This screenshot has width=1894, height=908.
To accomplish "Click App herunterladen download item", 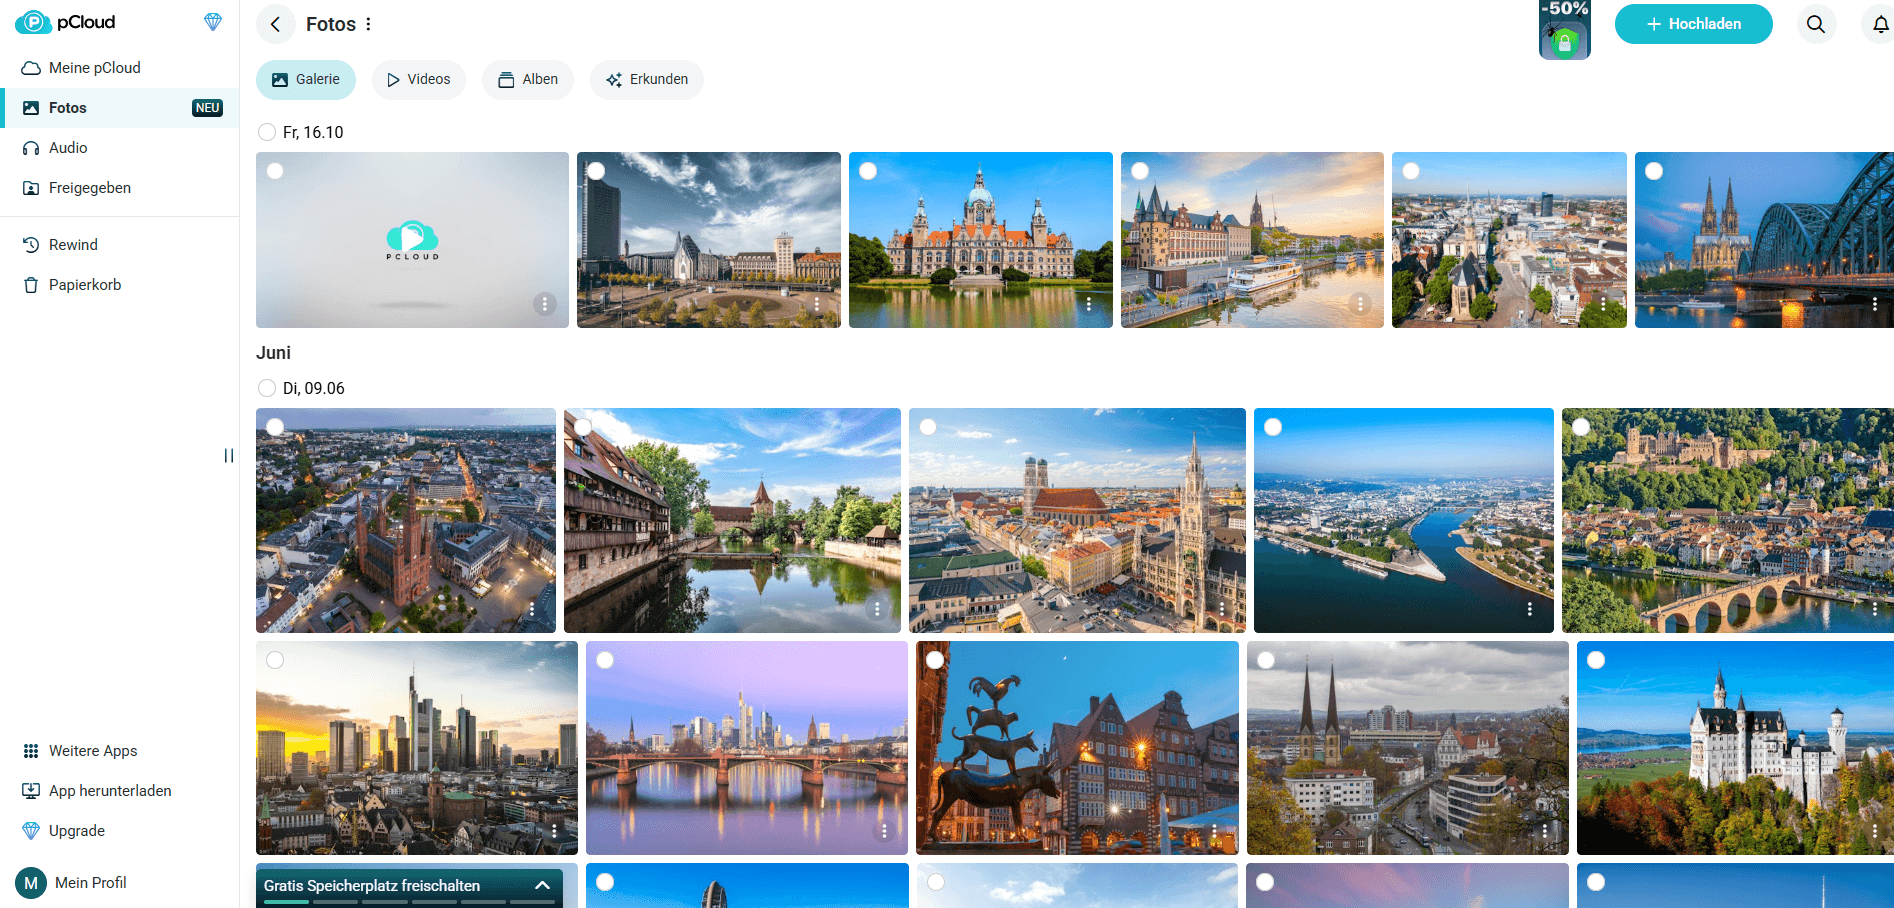I will click(120, 791).
